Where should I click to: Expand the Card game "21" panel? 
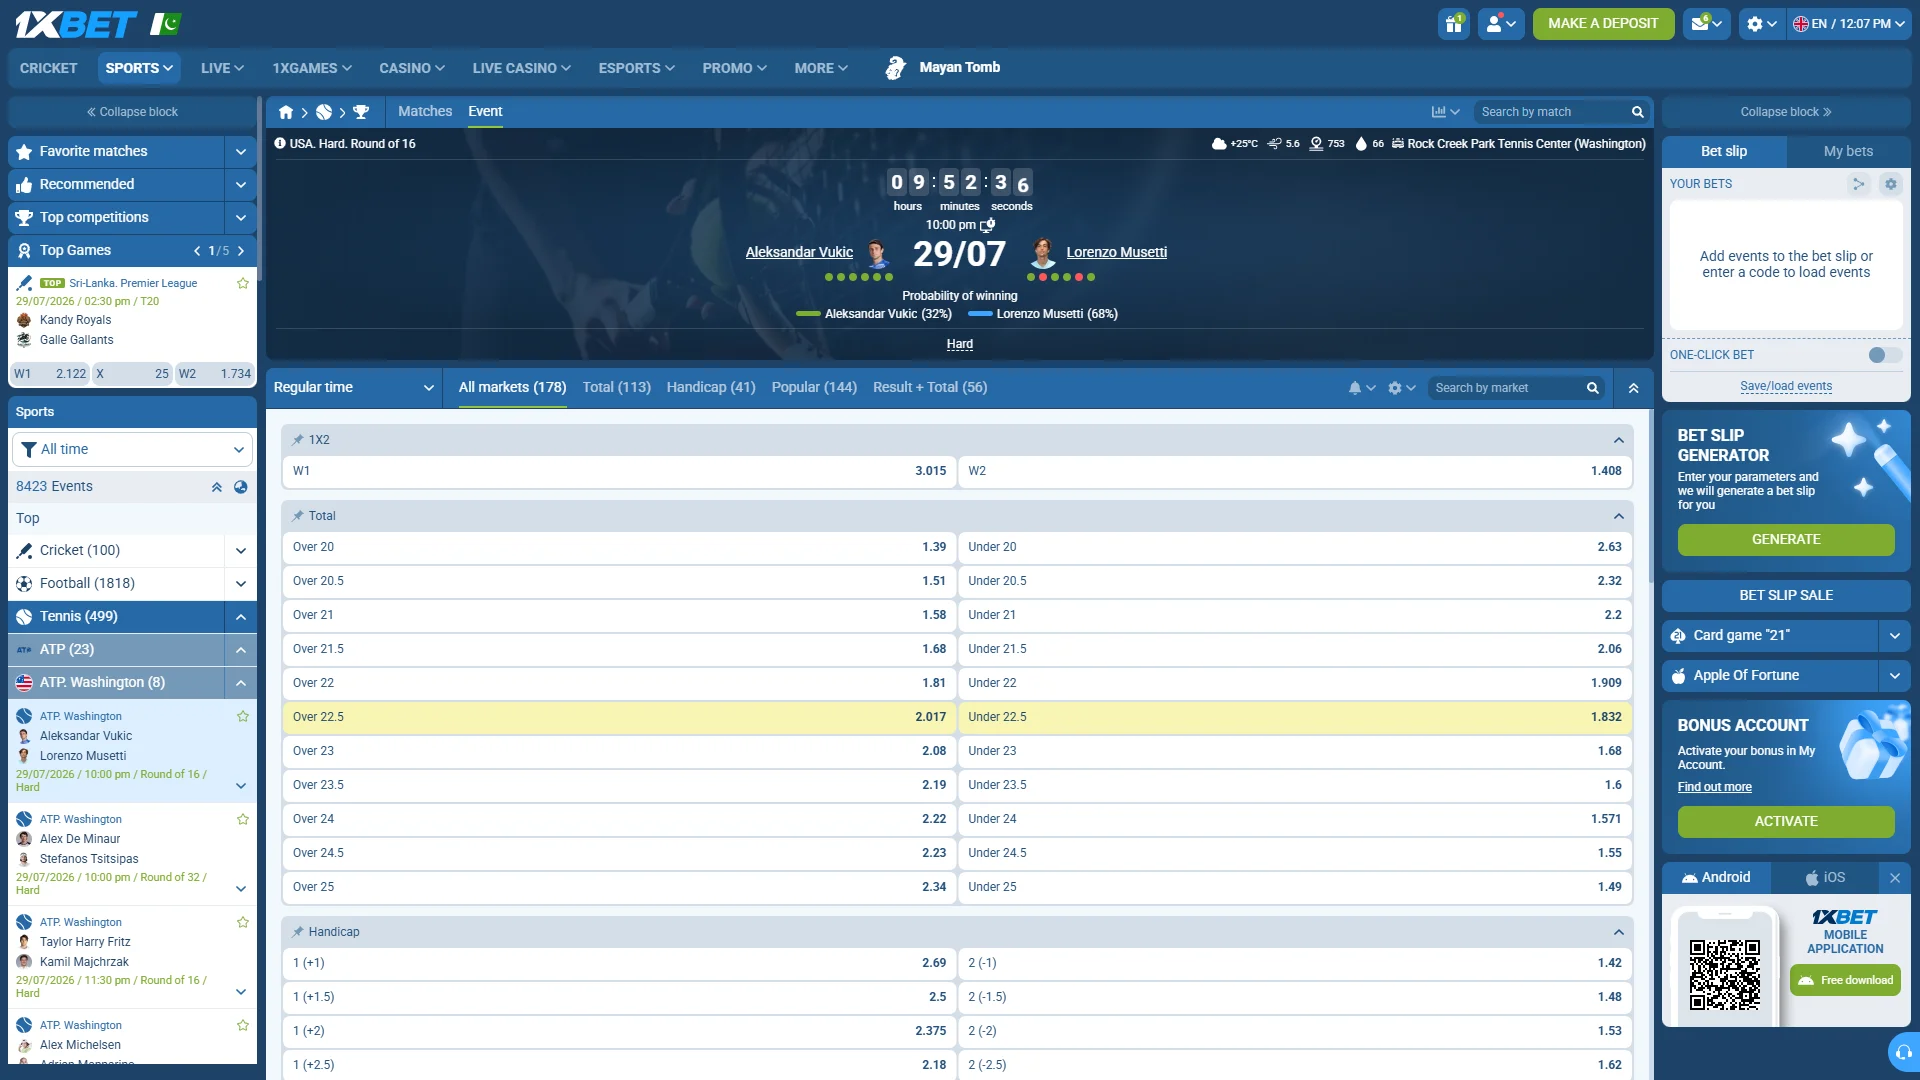click(1895, 636)
